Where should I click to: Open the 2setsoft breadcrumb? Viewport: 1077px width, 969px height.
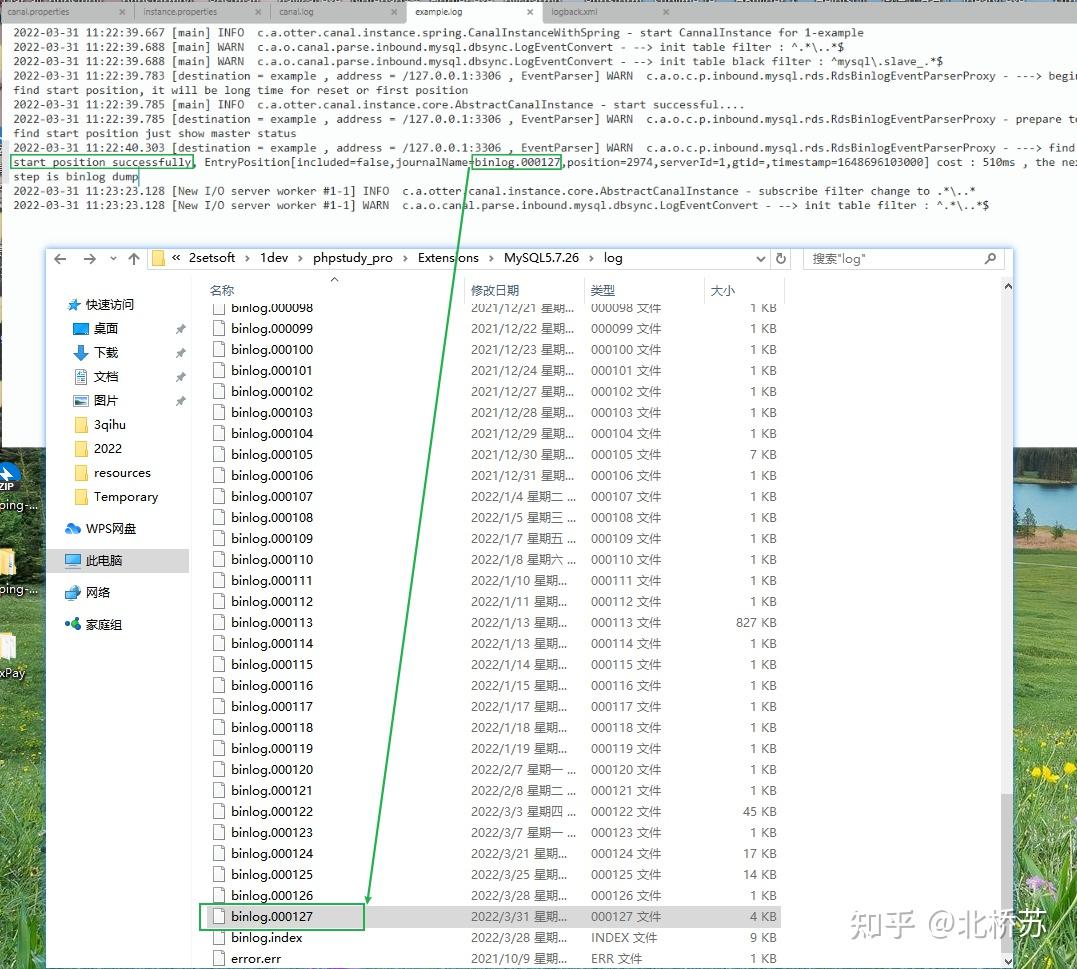[x=212, y=258]
